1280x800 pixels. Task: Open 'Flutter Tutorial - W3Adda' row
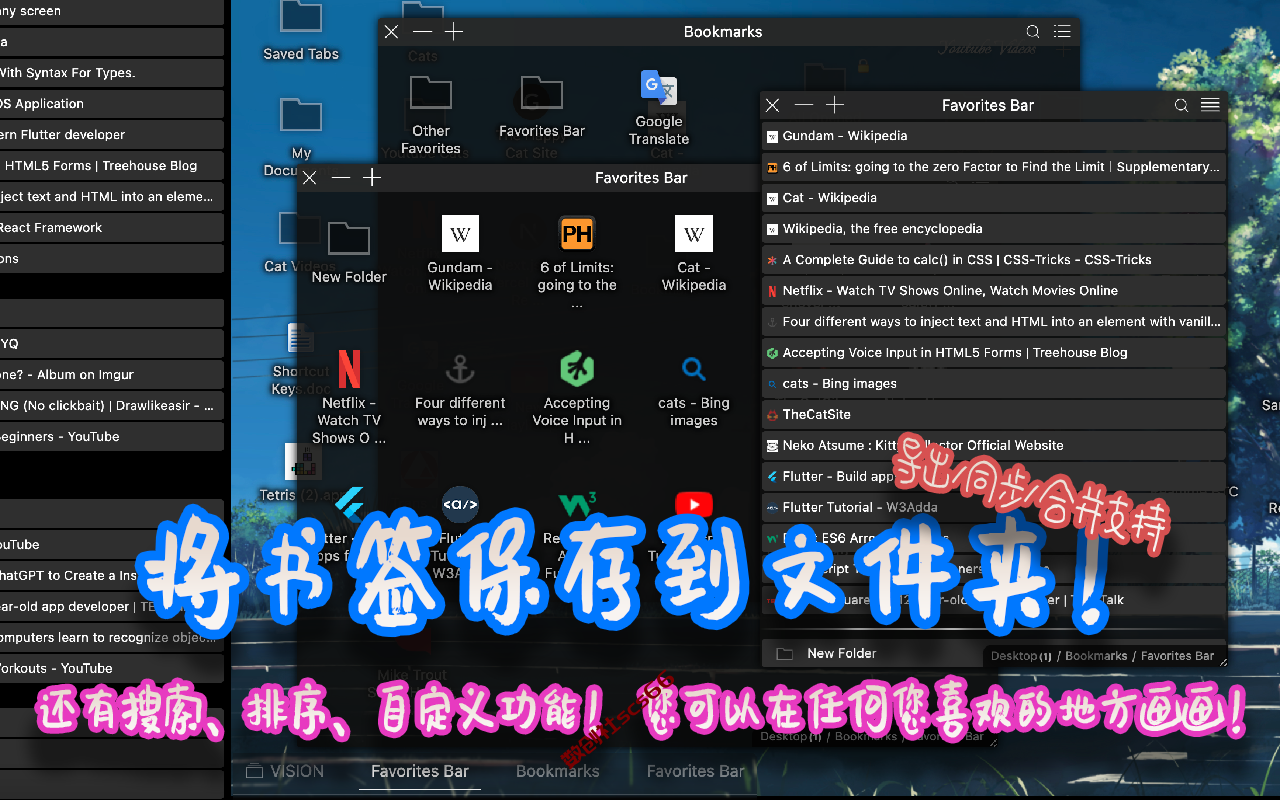tap(993, 508)
